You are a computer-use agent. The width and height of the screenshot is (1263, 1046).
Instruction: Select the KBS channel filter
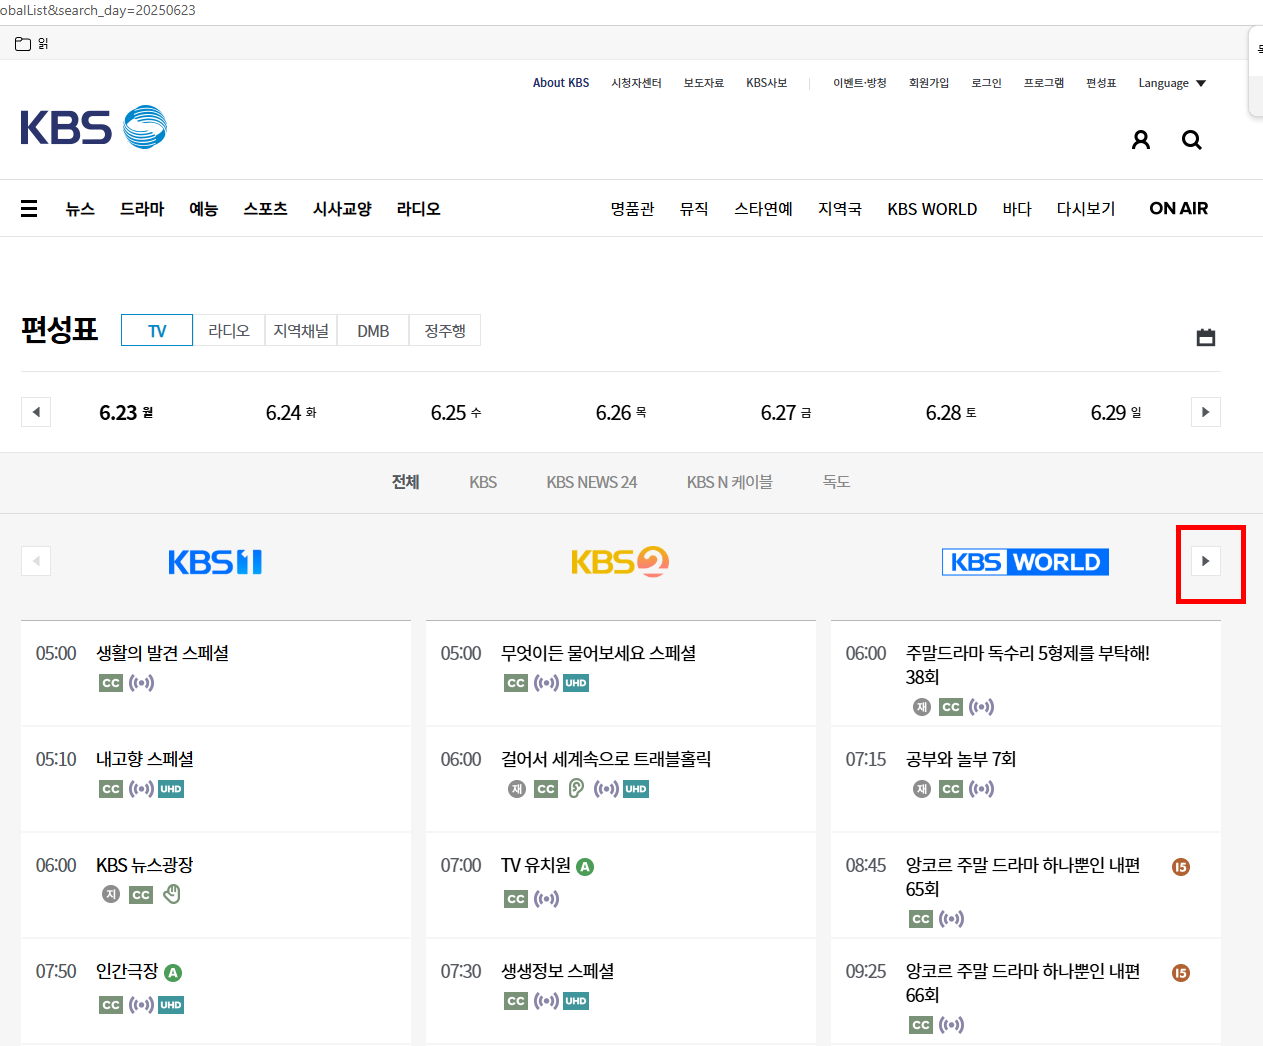click(483, 482)
